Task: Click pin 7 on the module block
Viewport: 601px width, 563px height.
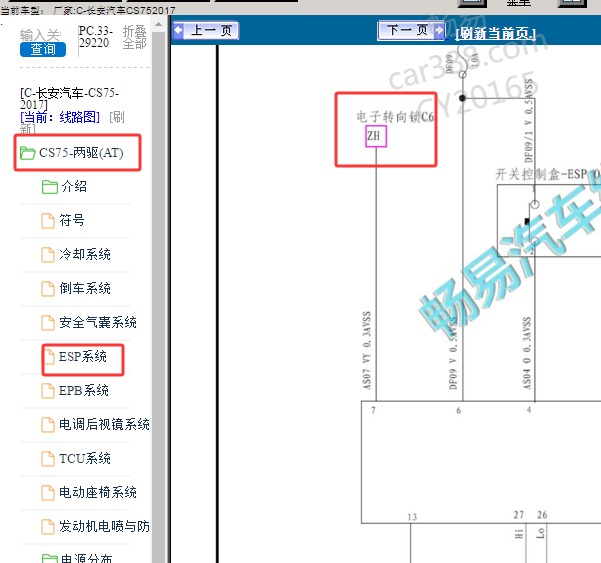Action: pos(373,410)
